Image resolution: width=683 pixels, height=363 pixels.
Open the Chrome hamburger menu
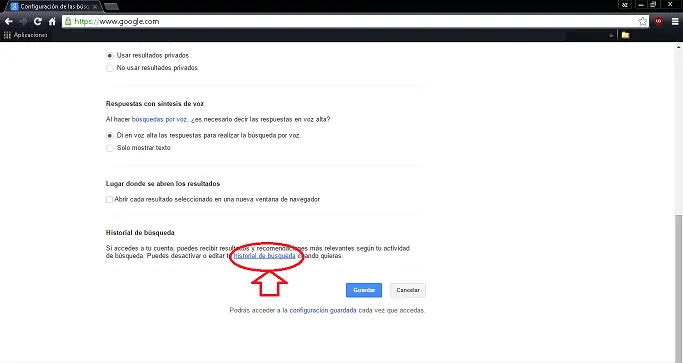(x=675, y=21)
